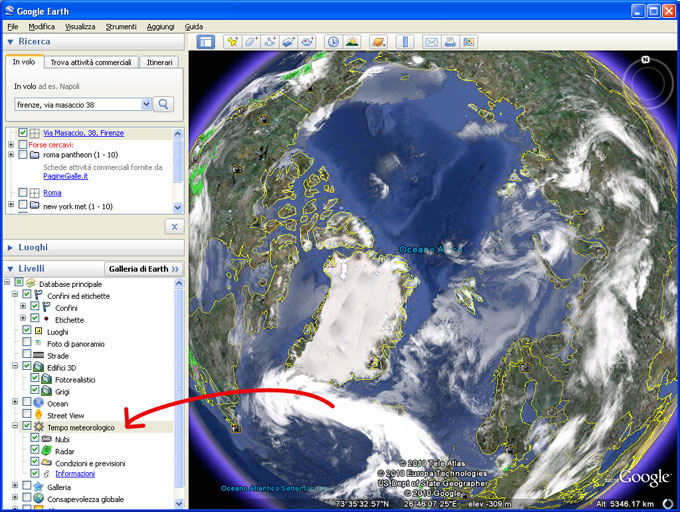Click the Edifici 3D building icon

click(x=39, y=367)
